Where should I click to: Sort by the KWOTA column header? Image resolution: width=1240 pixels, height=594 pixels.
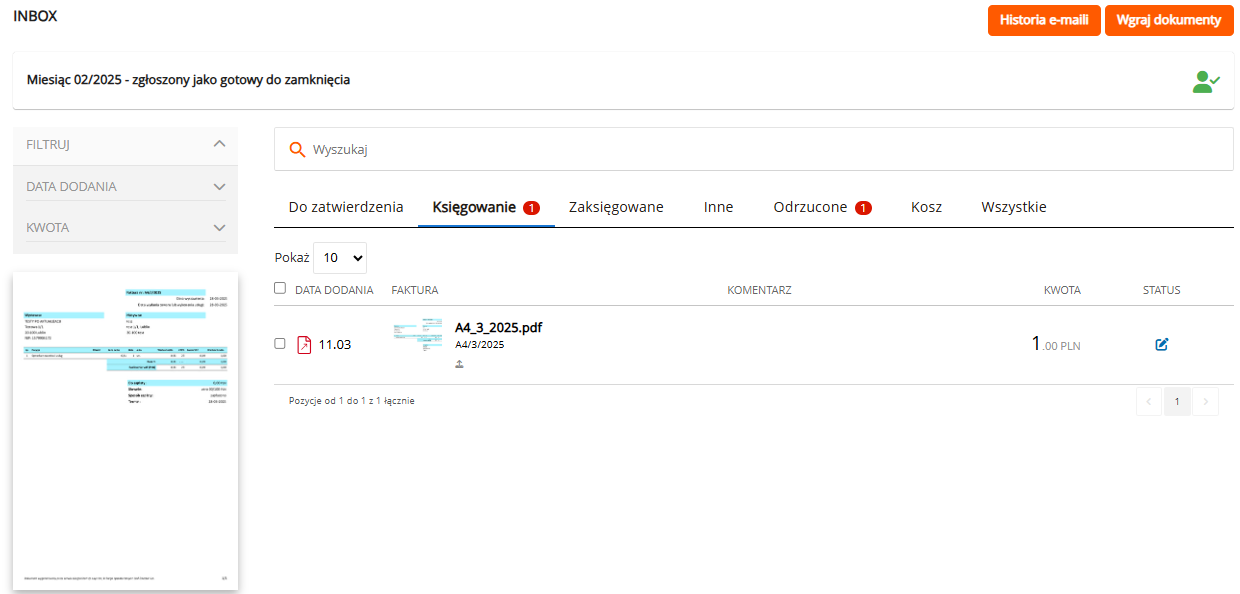1062,290
